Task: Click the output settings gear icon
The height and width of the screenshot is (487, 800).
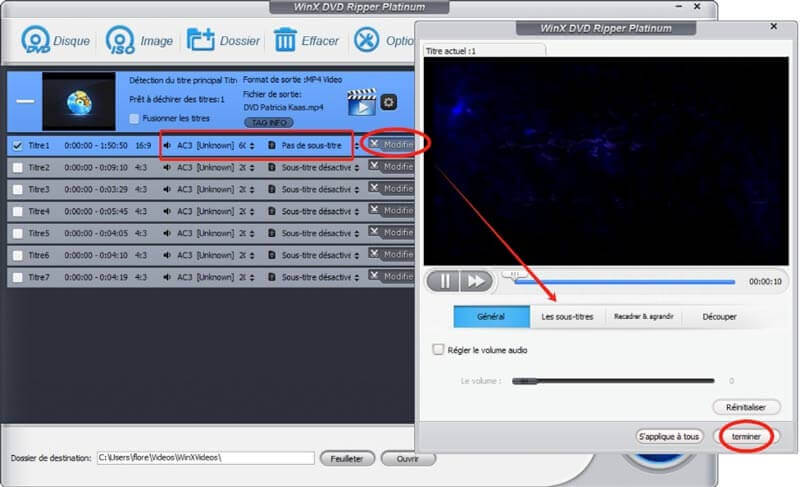Action: point(389,102)
